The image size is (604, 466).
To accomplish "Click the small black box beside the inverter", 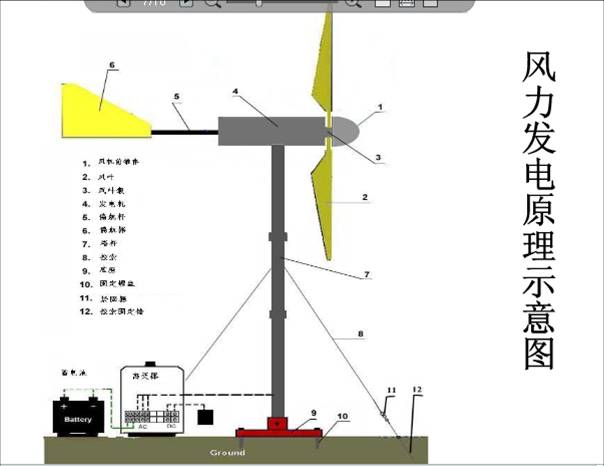I will click(x=205, y=414).
